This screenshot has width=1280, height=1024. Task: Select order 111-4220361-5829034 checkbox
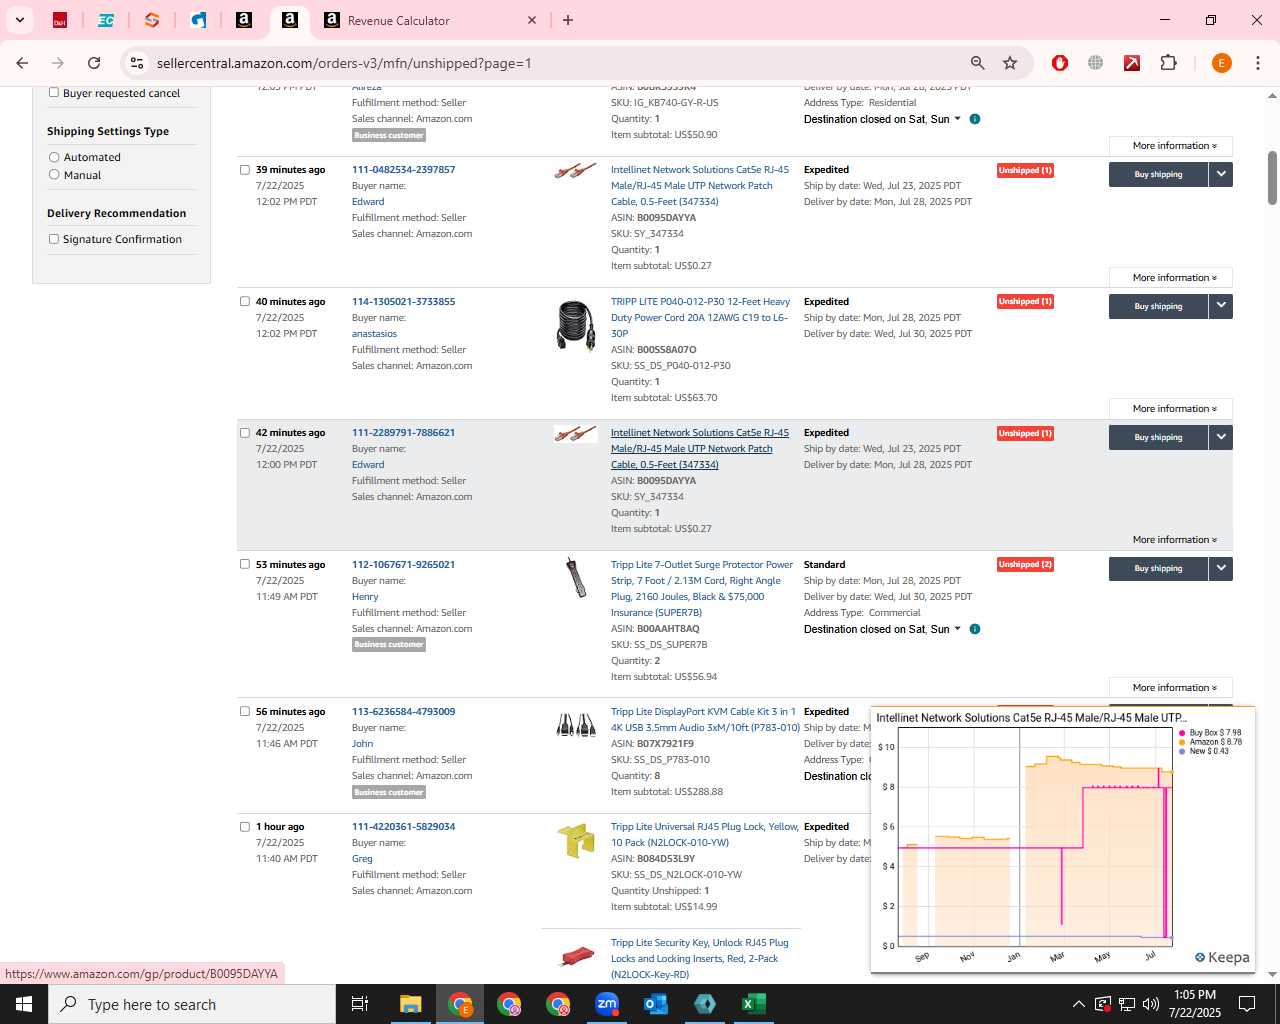click(244, 827)
